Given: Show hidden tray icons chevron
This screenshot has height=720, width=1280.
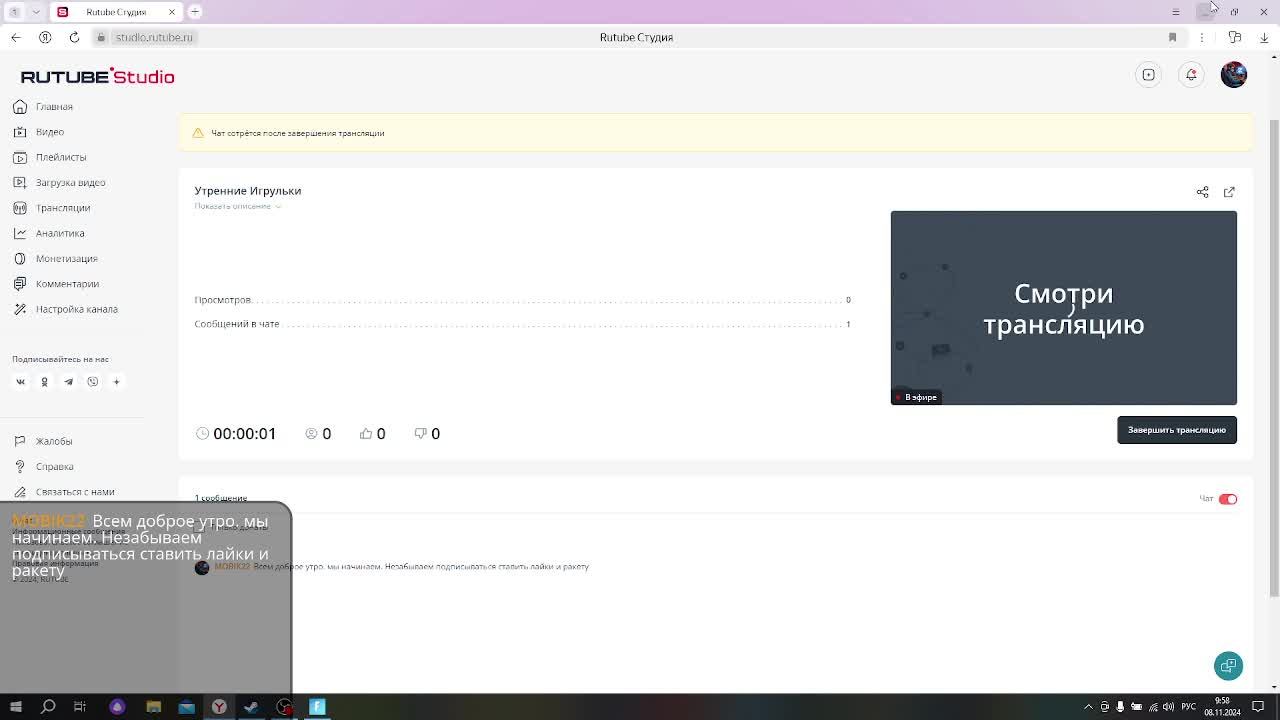Looking at the screenshot, I should (x=1088, y=707).
